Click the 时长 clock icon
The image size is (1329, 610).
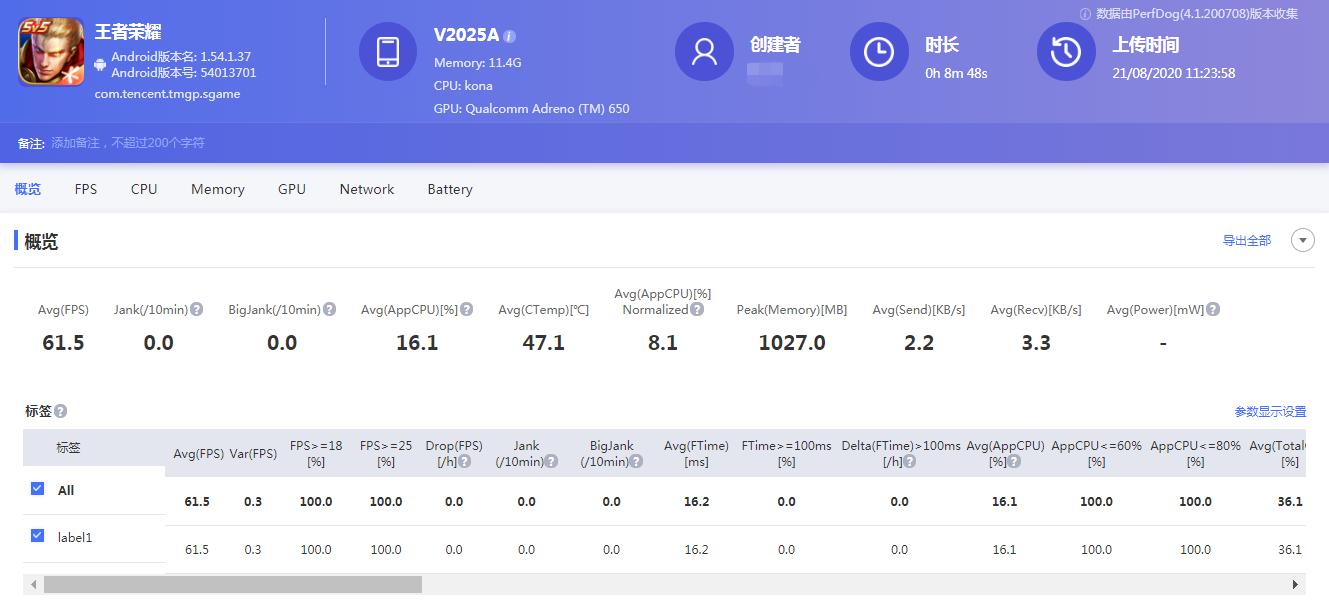click(879, 51)
